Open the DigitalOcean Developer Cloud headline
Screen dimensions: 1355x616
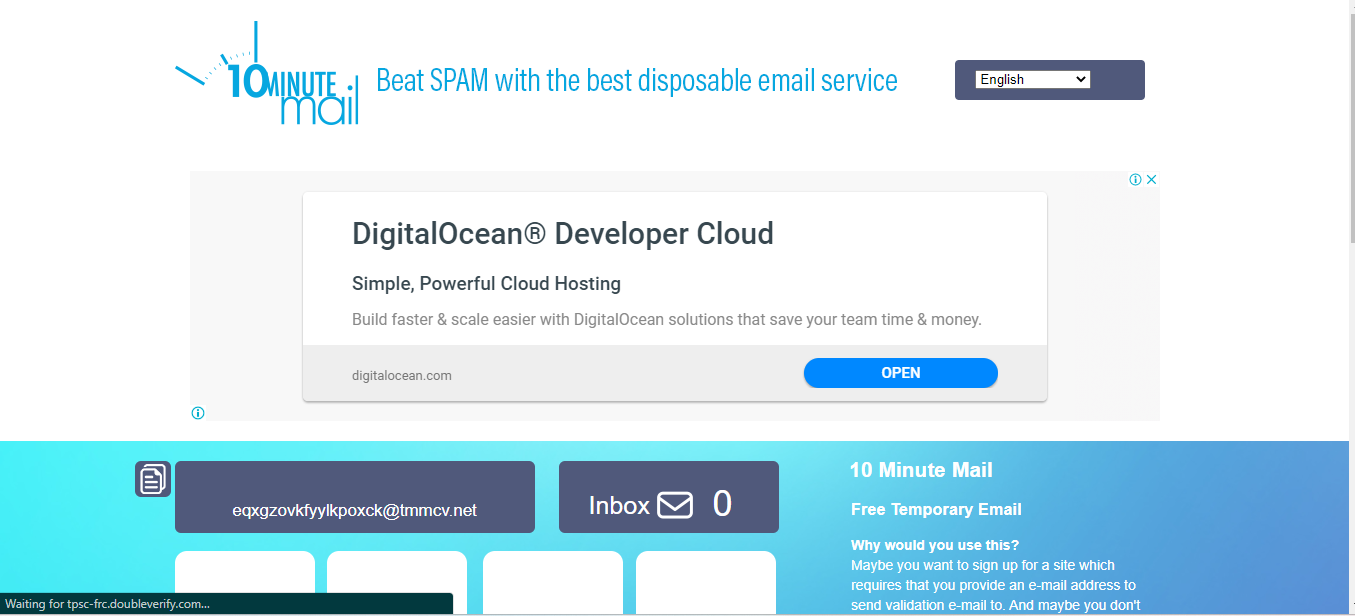tap(563, 234)
